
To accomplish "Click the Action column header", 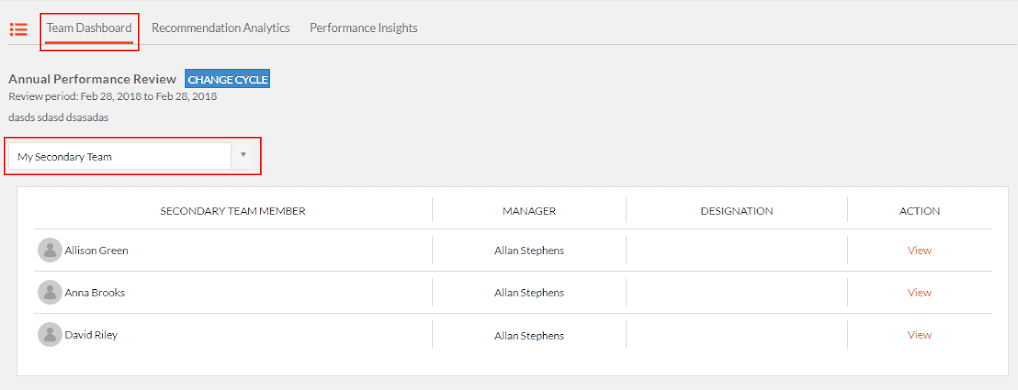I will [x=919, y=211].
